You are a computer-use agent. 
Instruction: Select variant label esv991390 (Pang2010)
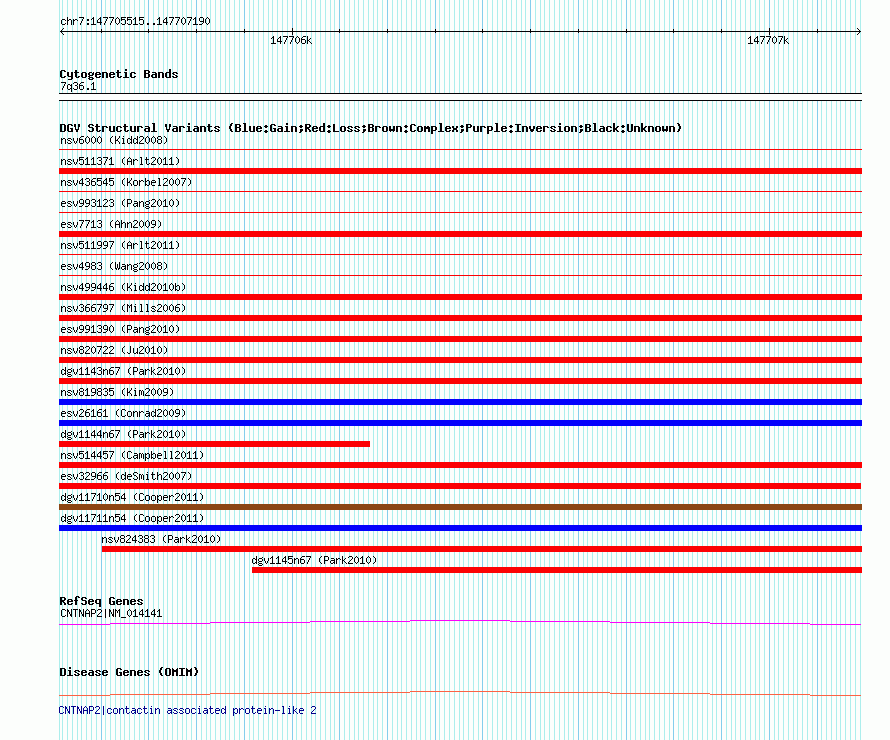(x=120, y=329)
